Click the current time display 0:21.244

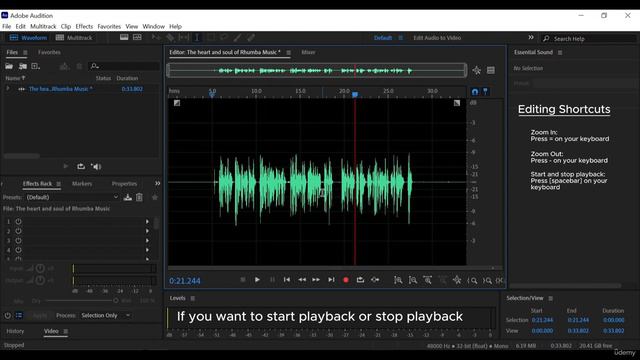185,281
